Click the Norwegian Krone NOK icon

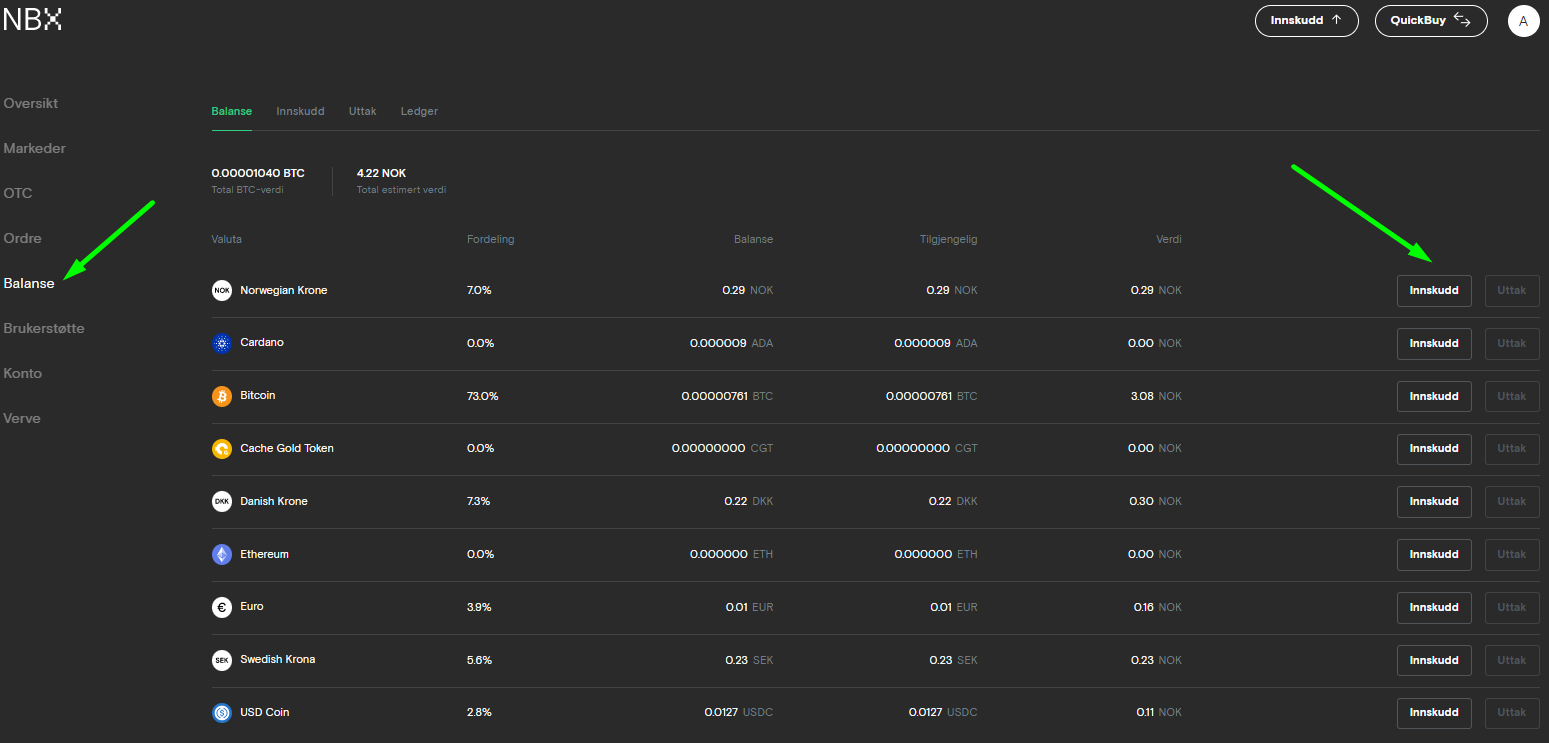pyautogui.click(x=222, y=290)
